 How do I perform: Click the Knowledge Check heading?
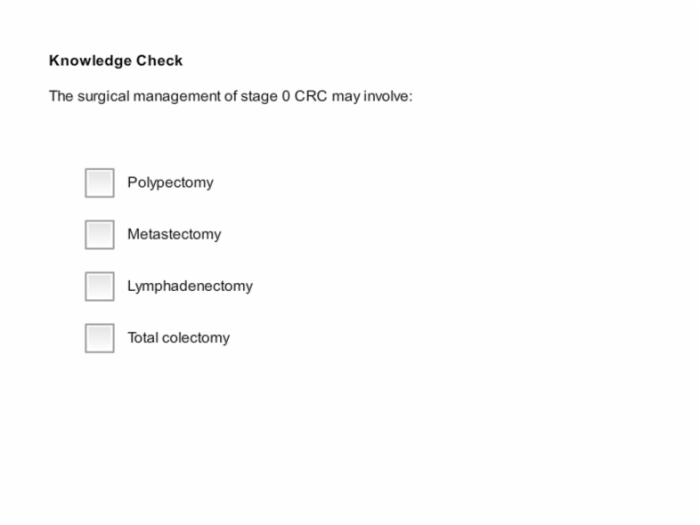pyautogui.click(x=116, y=60)
